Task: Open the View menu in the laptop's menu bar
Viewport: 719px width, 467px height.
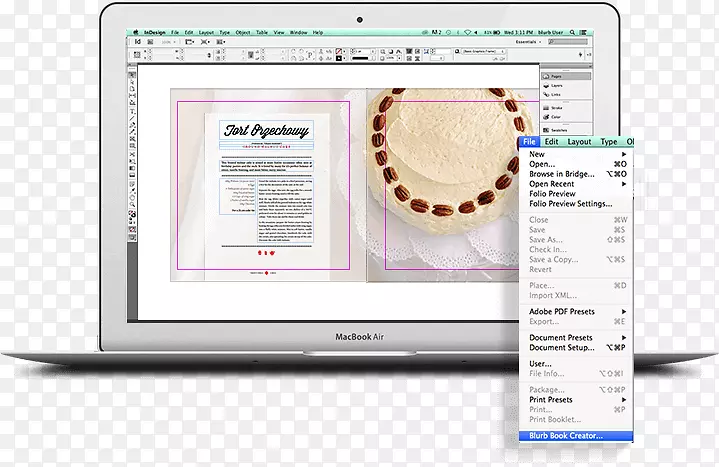Action: (x=279, y=33)
